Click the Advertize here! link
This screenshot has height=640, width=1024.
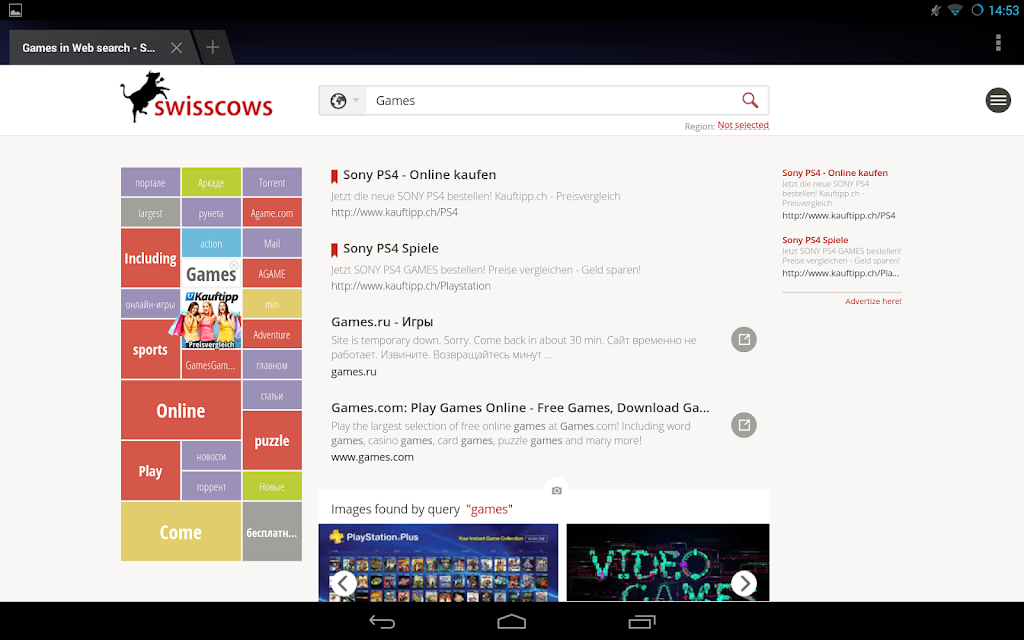(873, 301)
